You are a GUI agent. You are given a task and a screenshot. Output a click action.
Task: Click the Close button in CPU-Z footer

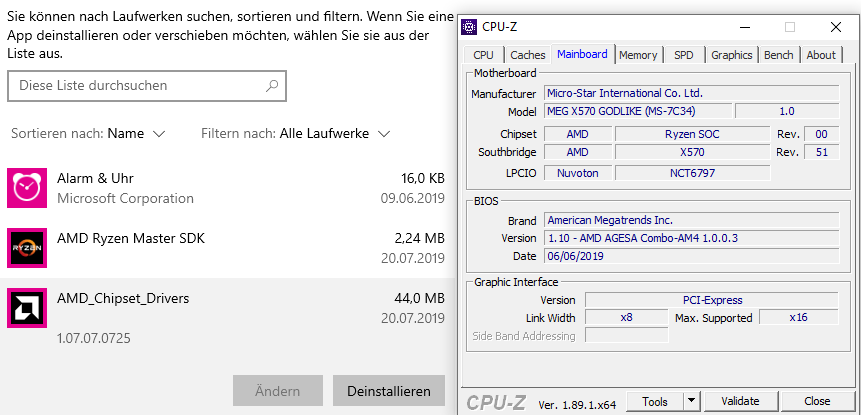tap(817, 402)
